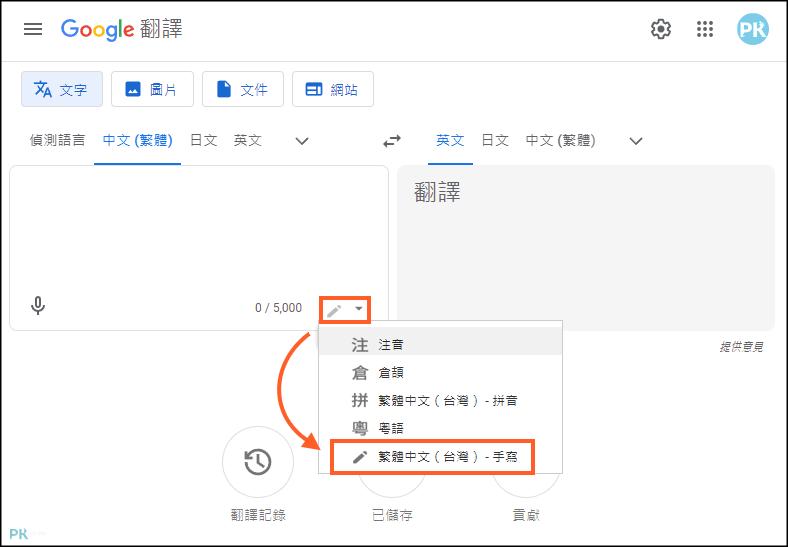Image resolution: width=788 pixels, height=547 pixels.
Task: Open input method dropdown arrow
Action: coord(359,308)
